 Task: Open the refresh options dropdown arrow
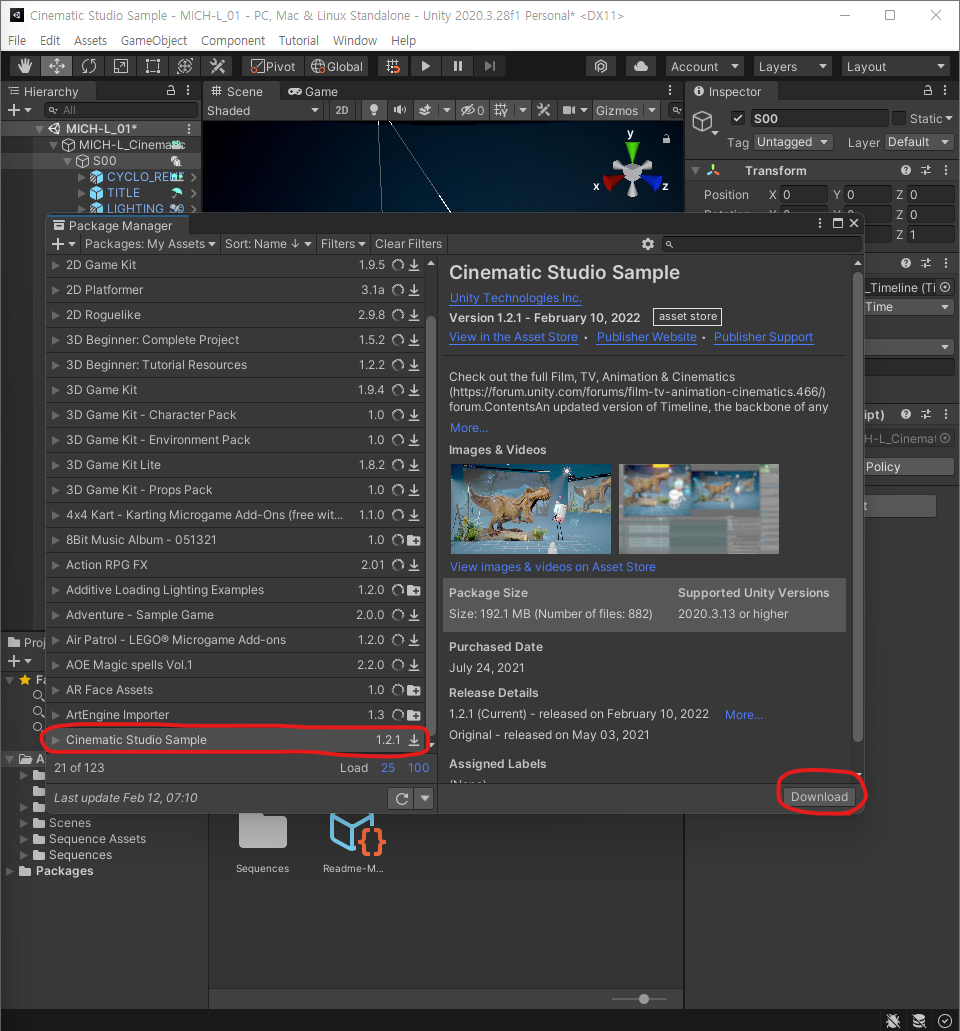click(x=425, y=799)
